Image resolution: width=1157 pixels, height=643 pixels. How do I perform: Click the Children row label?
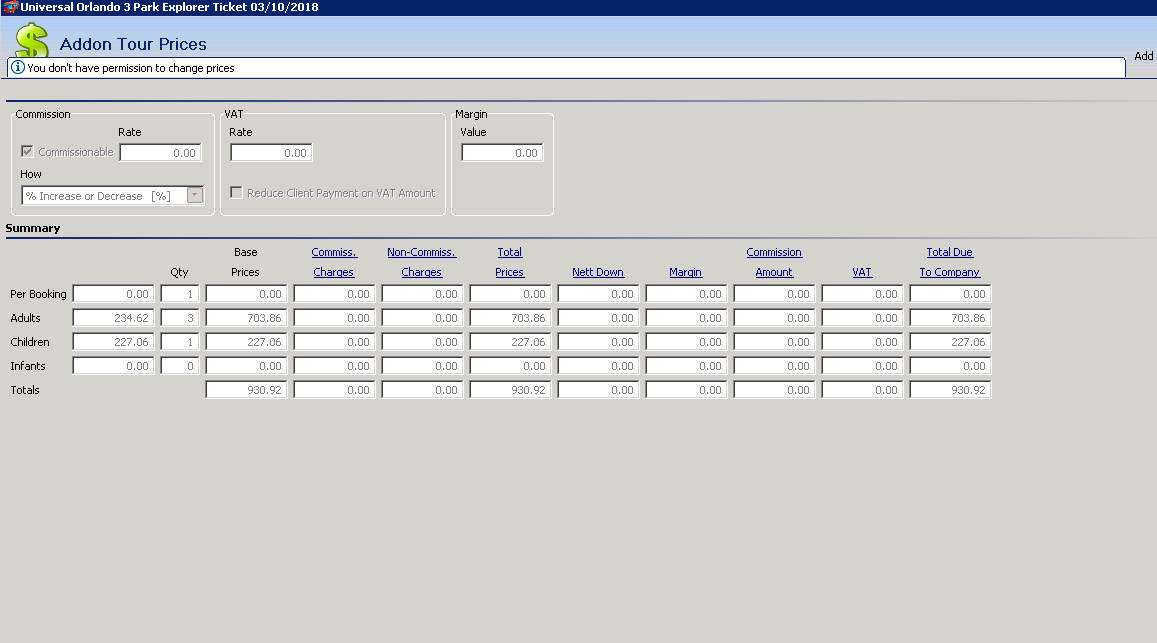pyautogui.click(x=30, y=342)
